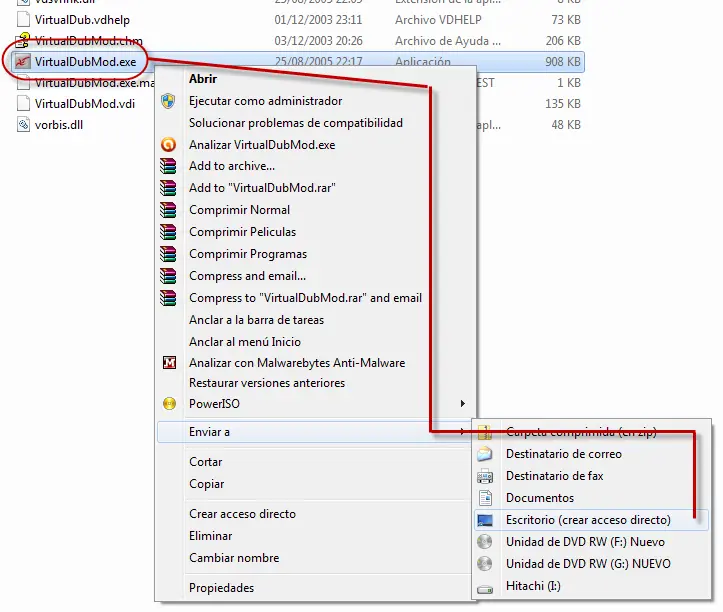
Task: Choose Anclar al menú Inicio
Action: pos(245,342)
